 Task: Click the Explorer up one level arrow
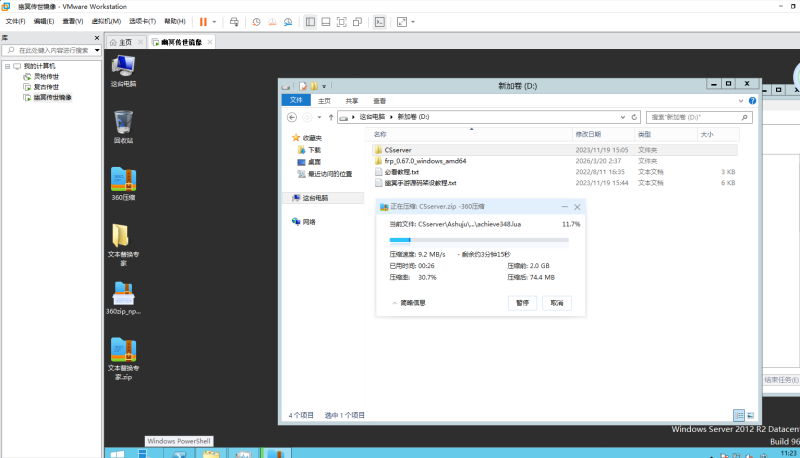coord(331,117)
